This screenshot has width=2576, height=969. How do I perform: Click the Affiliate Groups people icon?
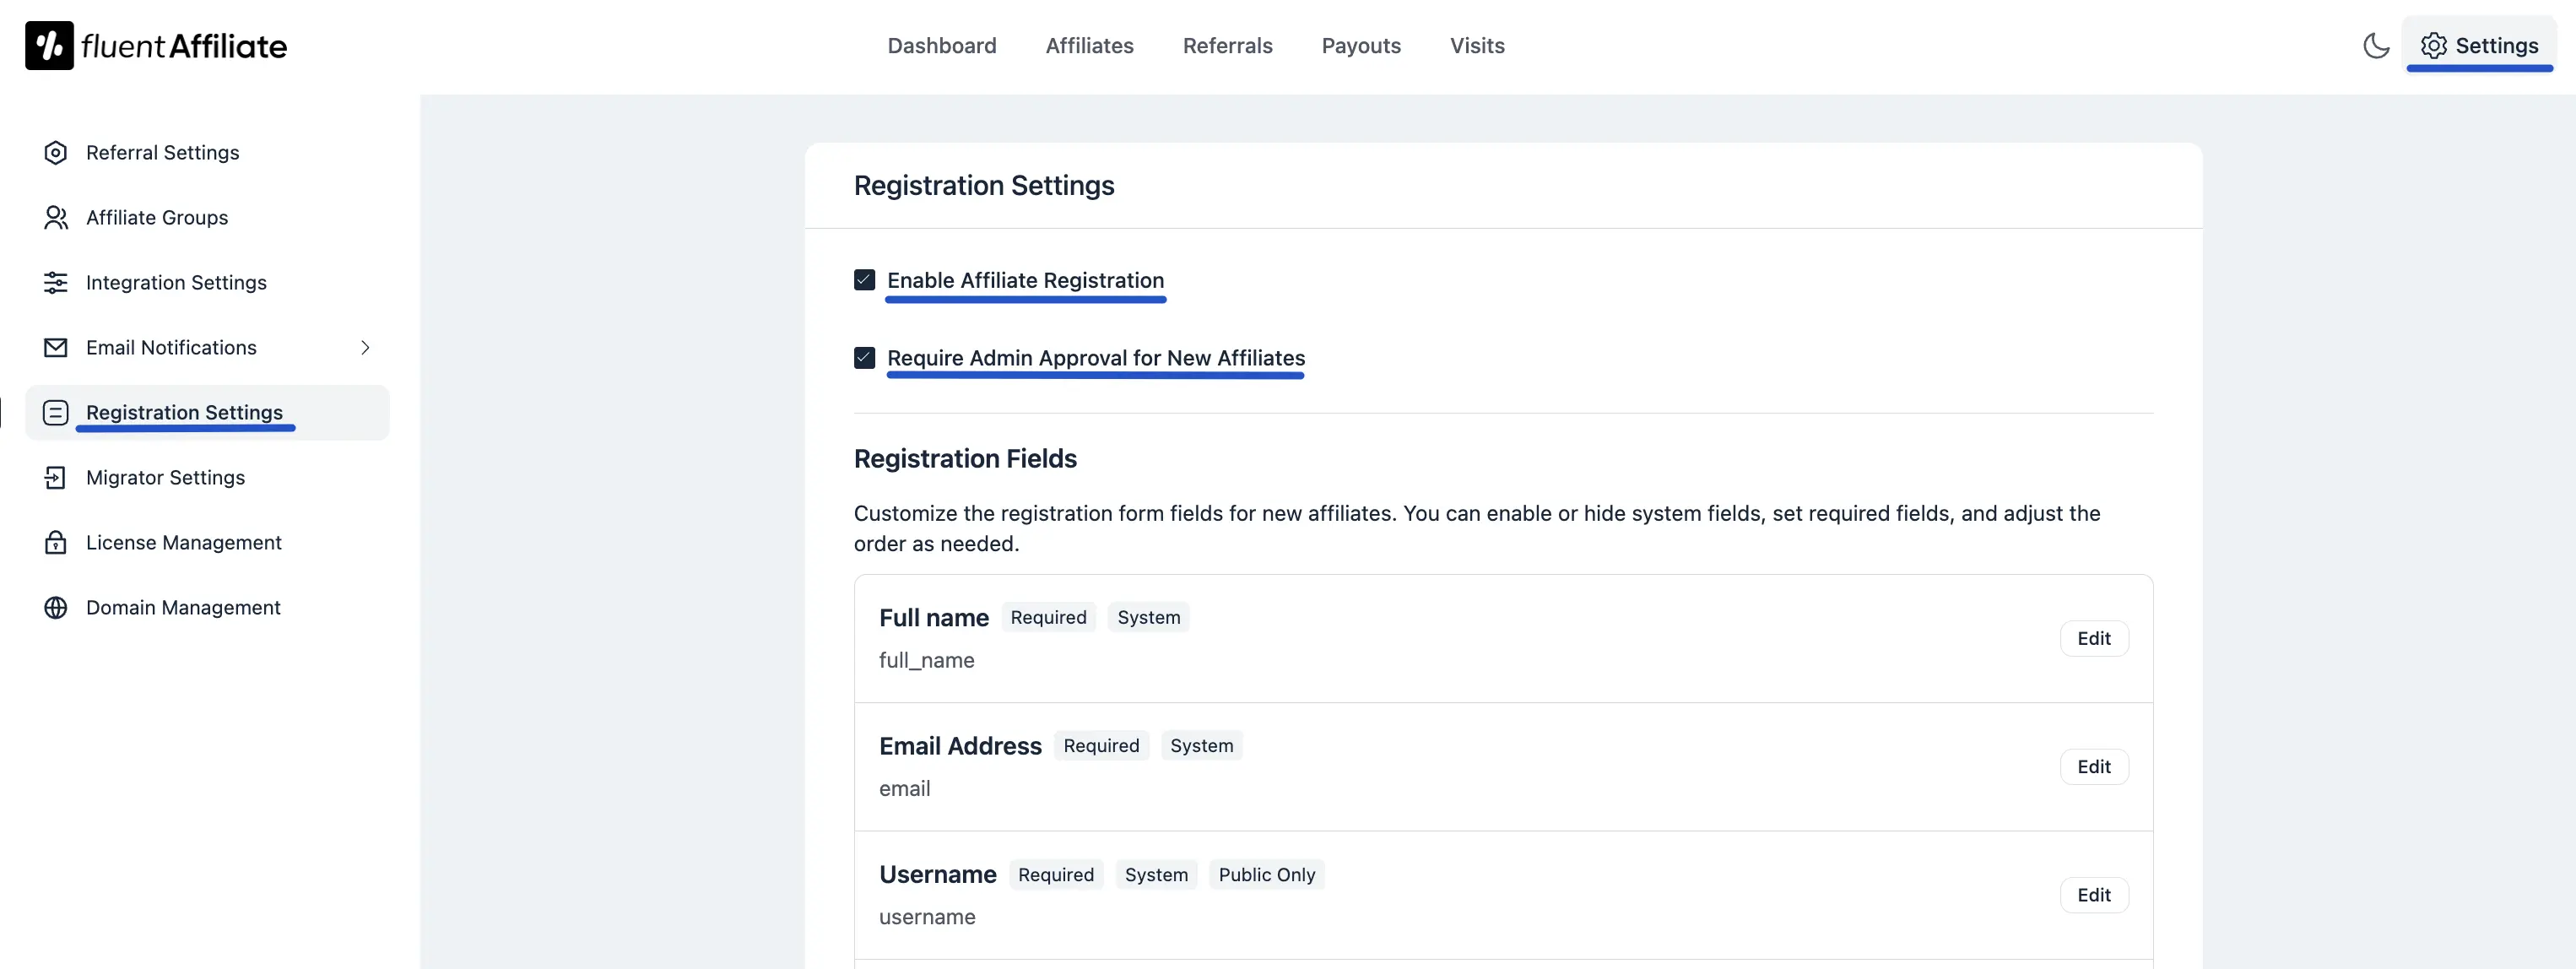tap(56, 217)
